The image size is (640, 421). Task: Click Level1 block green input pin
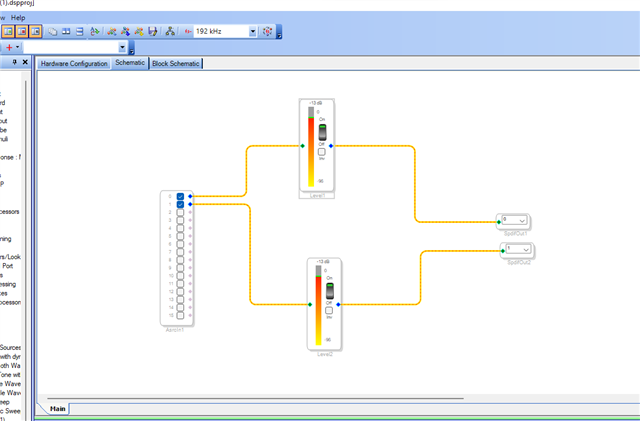point(302,146)
